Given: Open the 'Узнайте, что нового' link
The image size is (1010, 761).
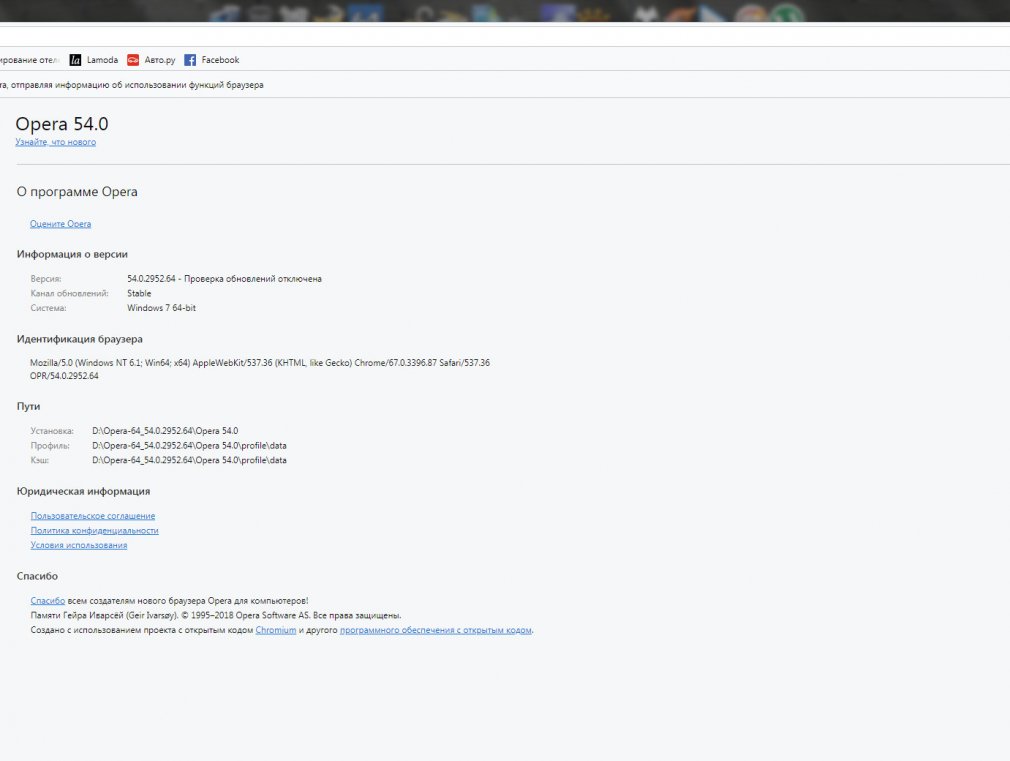Looking at the screenshot, I should click(55, 142).
